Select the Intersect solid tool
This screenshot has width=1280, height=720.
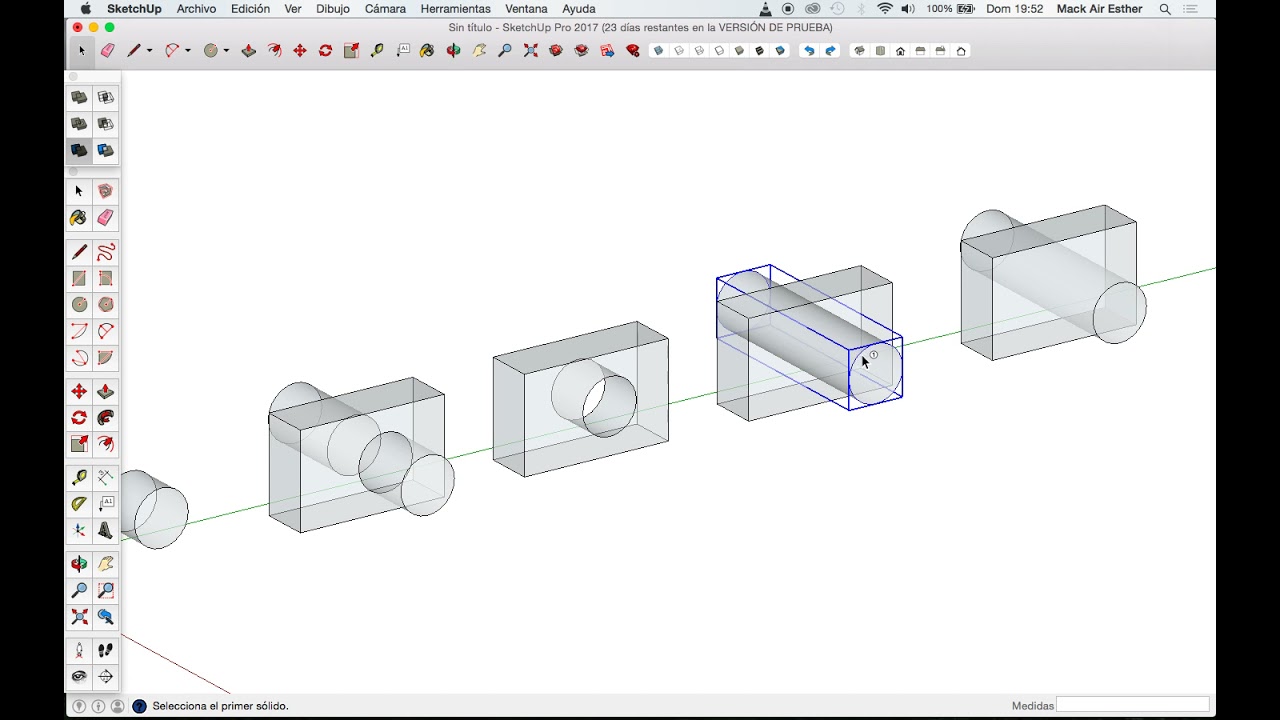[105, 97]
